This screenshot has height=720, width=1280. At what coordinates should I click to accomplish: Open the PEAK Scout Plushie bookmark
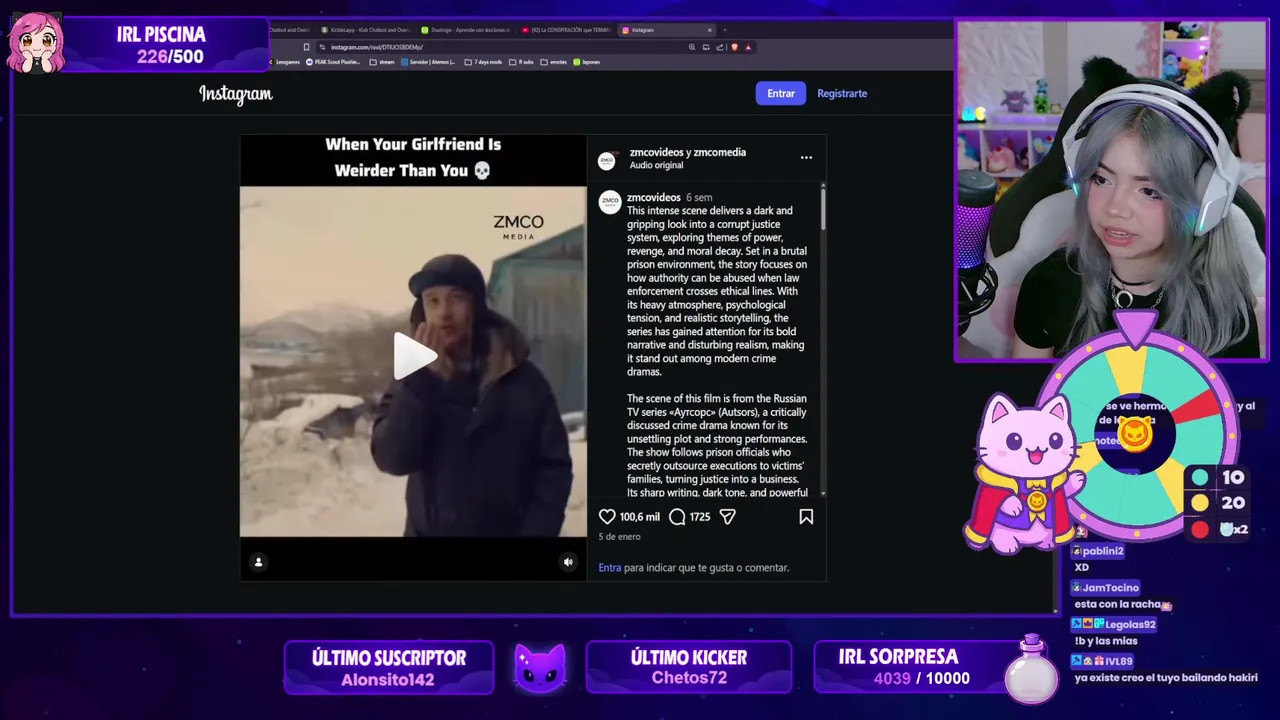pyautogui.click(x=333, y=62)
